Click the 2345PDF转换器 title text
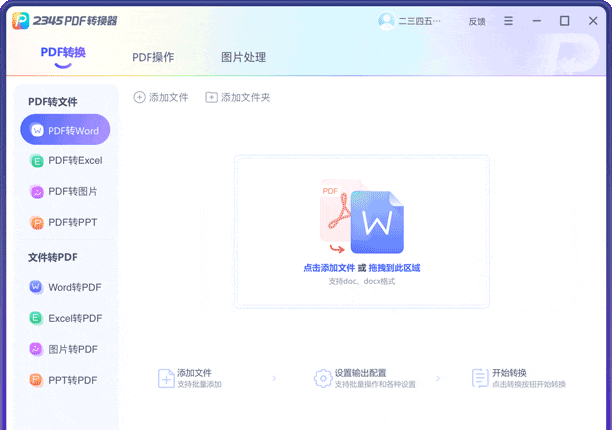The width and height of the screenshot is (612, 430). [75, 21]
